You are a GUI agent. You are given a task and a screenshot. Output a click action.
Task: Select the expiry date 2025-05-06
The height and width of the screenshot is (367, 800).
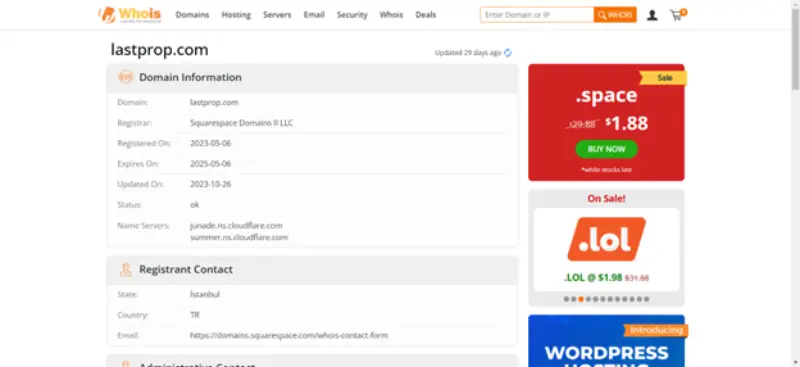[211, 164]
